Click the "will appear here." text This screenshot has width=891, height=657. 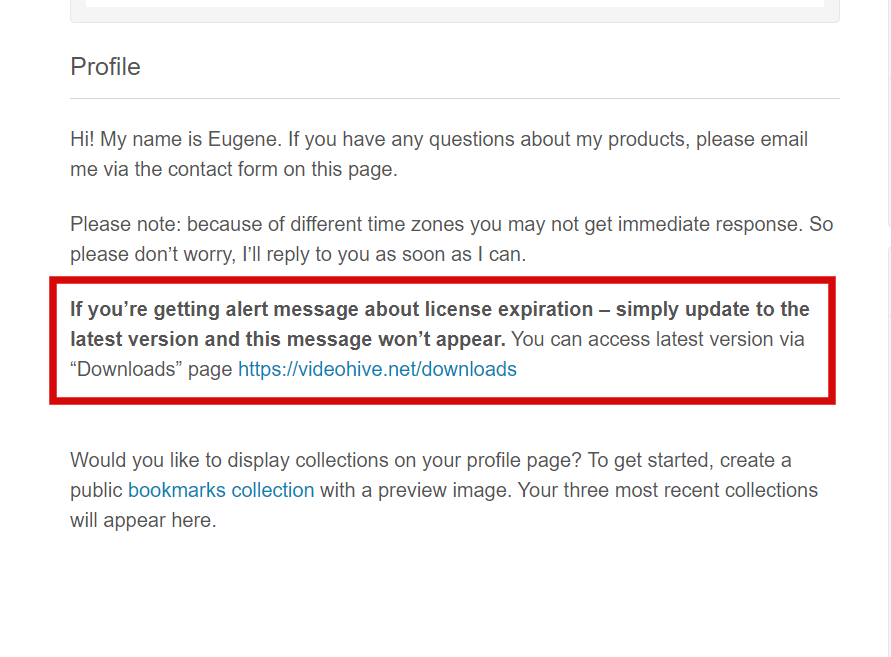coord(143,520)
